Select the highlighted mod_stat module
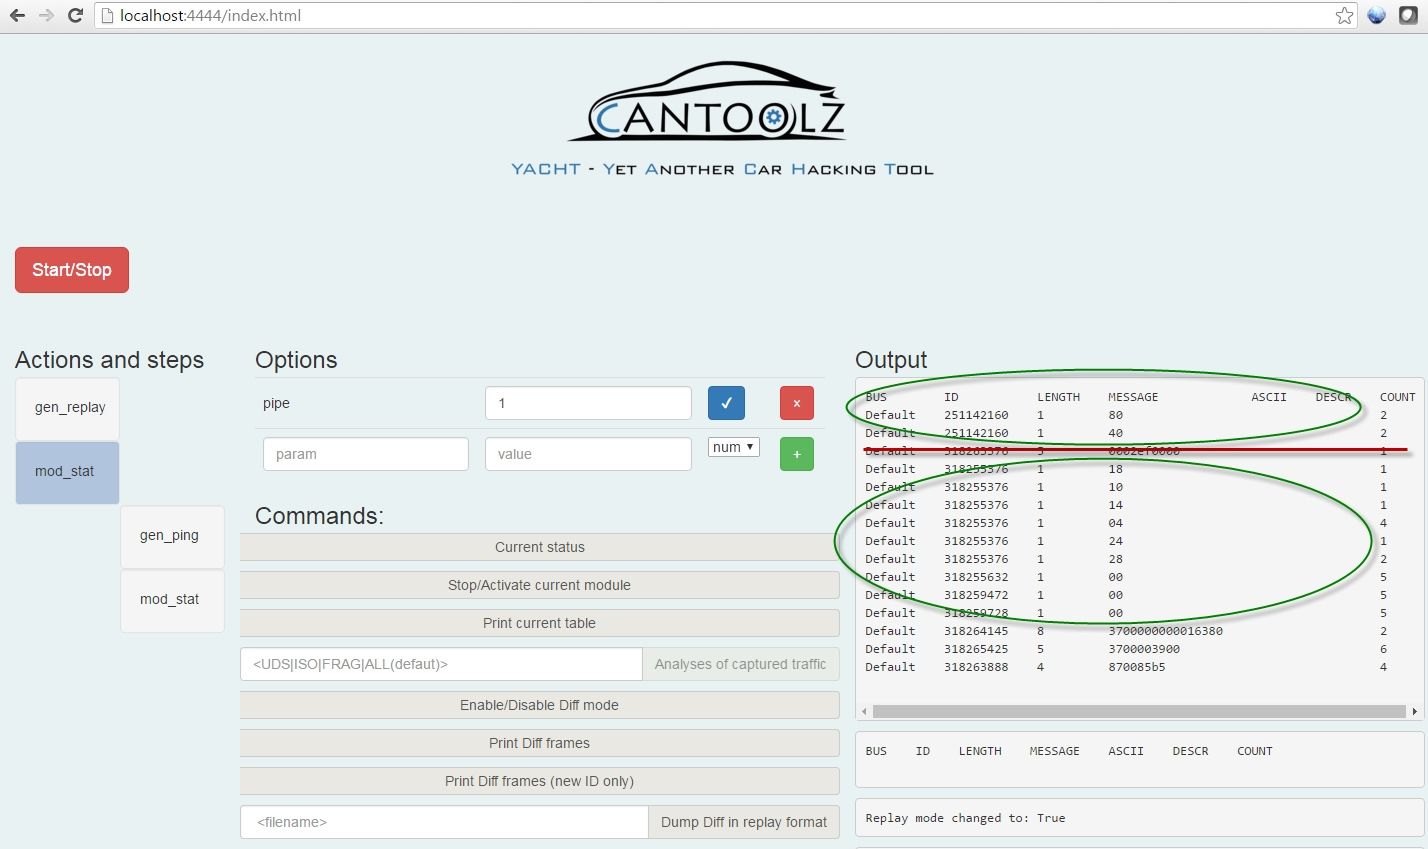This screenshot has width=1428, height=849. point(68,472)
